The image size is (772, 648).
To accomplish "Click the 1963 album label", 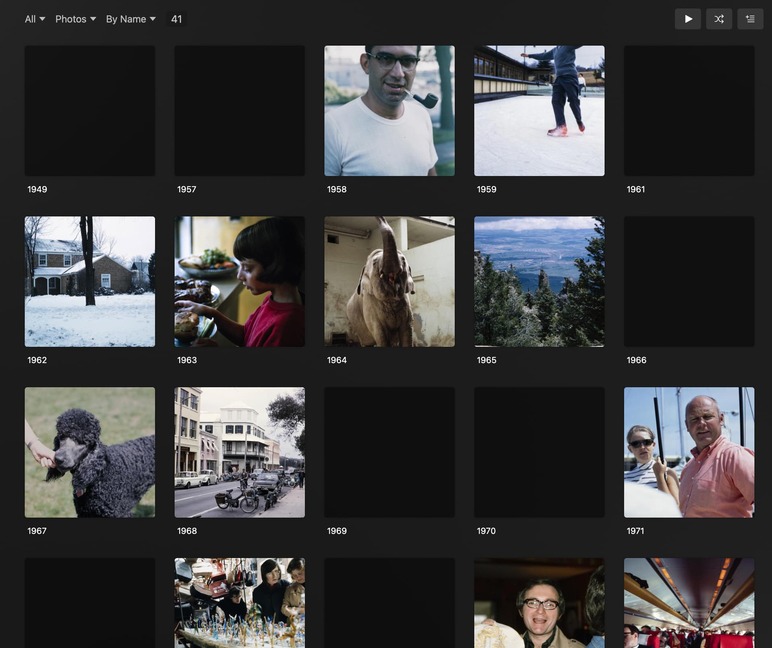I will pos(187,360).
